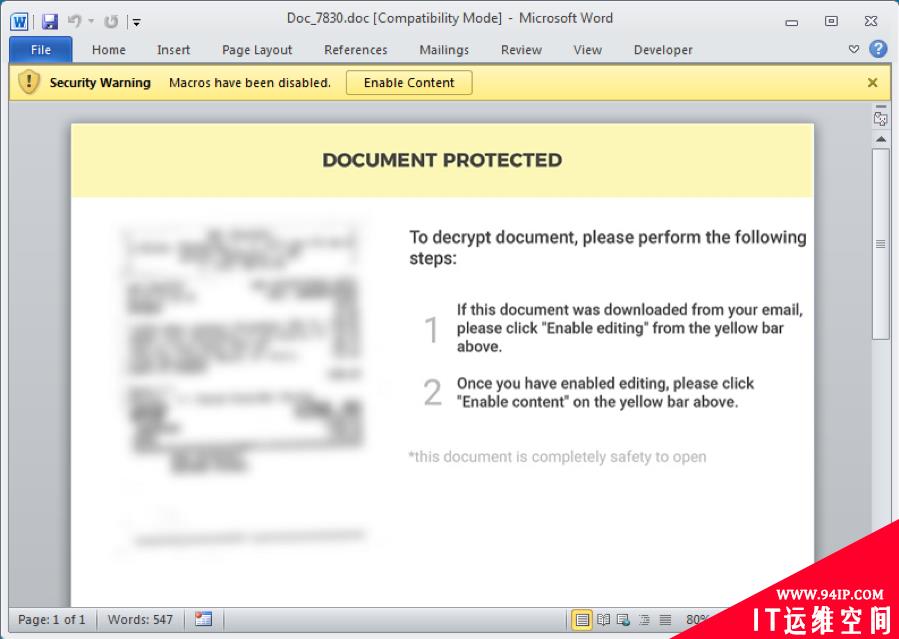
Task: Open Word Count via 'Words: 547' indicator
Action: coord(140,620)
